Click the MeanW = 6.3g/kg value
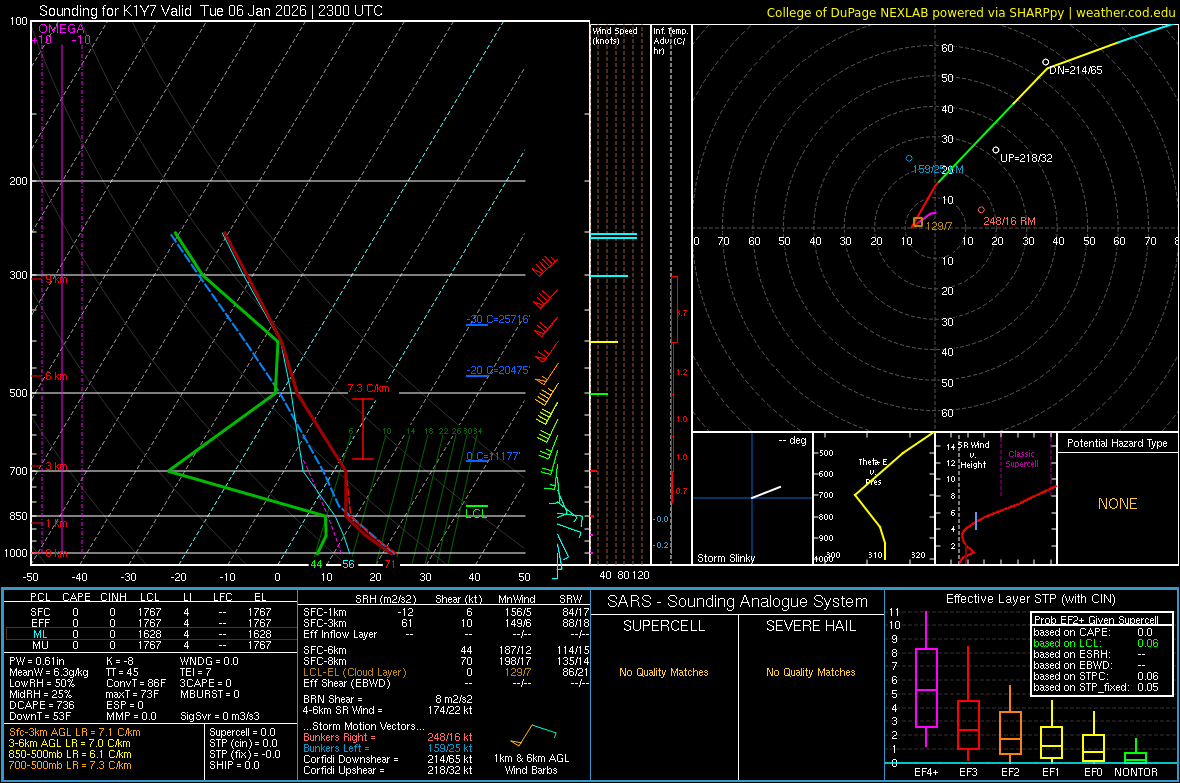This screenshot has height=783, width=1180. tap(49, 672)
